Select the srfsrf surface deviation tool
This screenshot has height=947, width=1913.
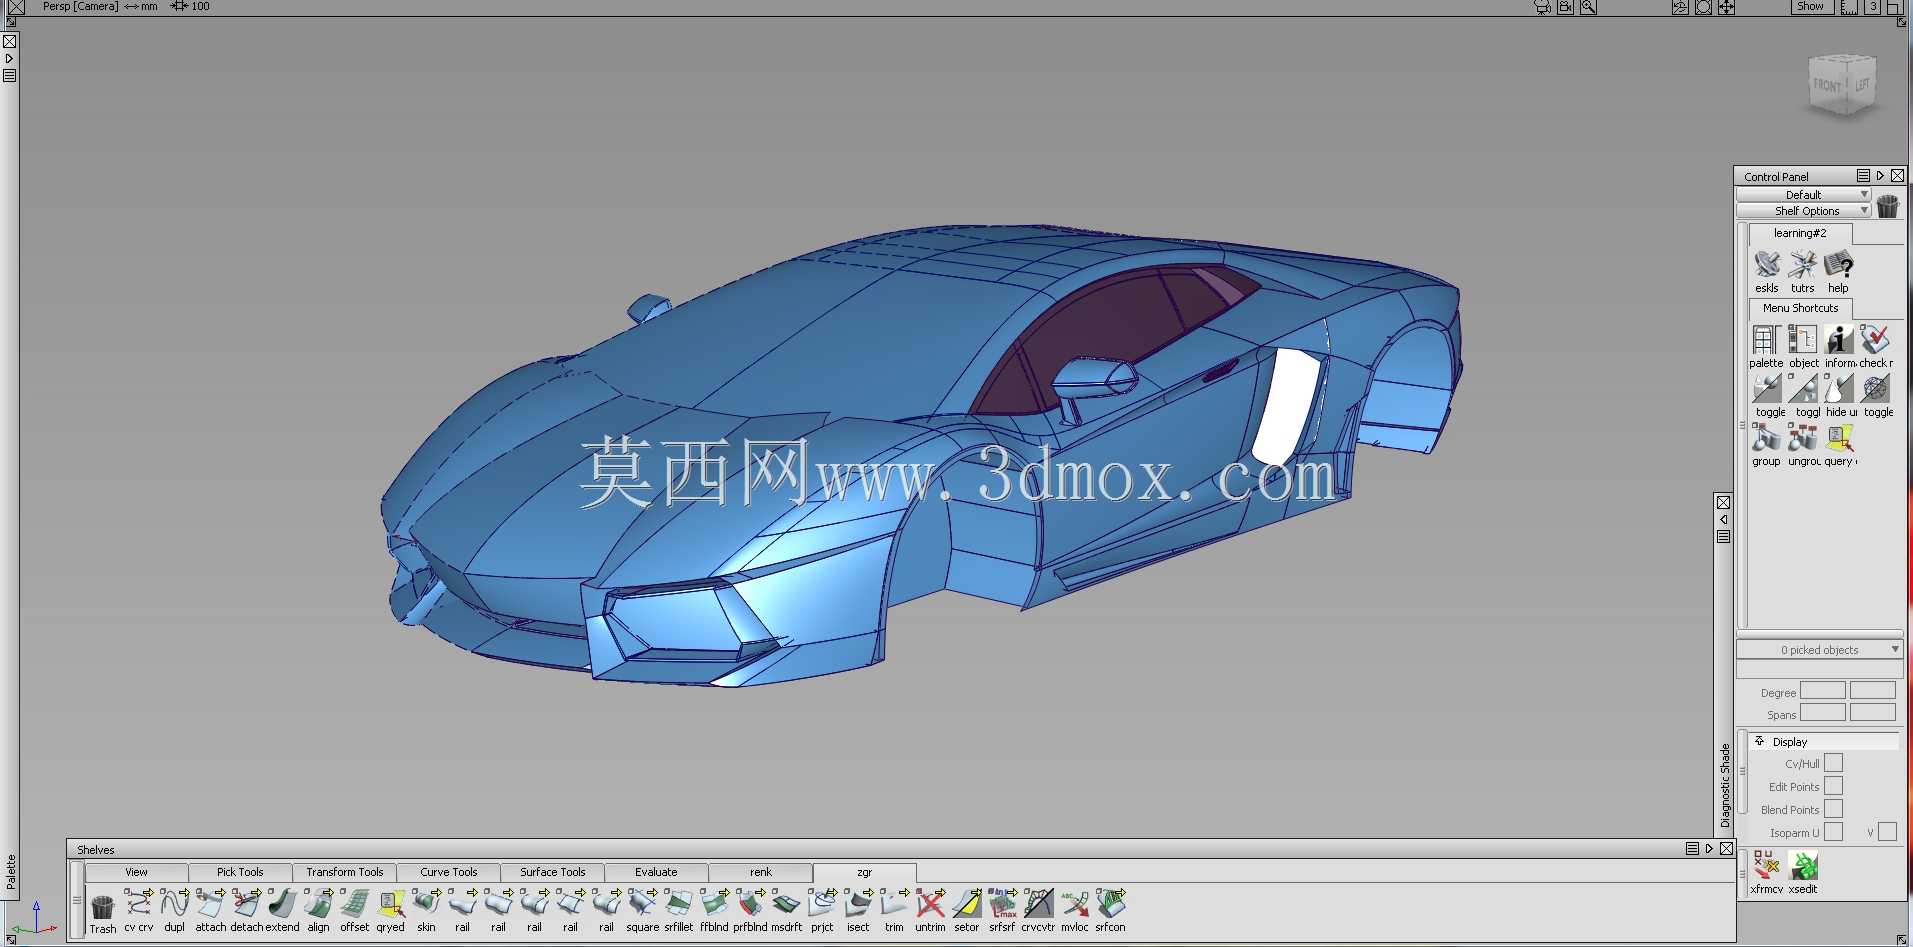[x=1002, y=903]
